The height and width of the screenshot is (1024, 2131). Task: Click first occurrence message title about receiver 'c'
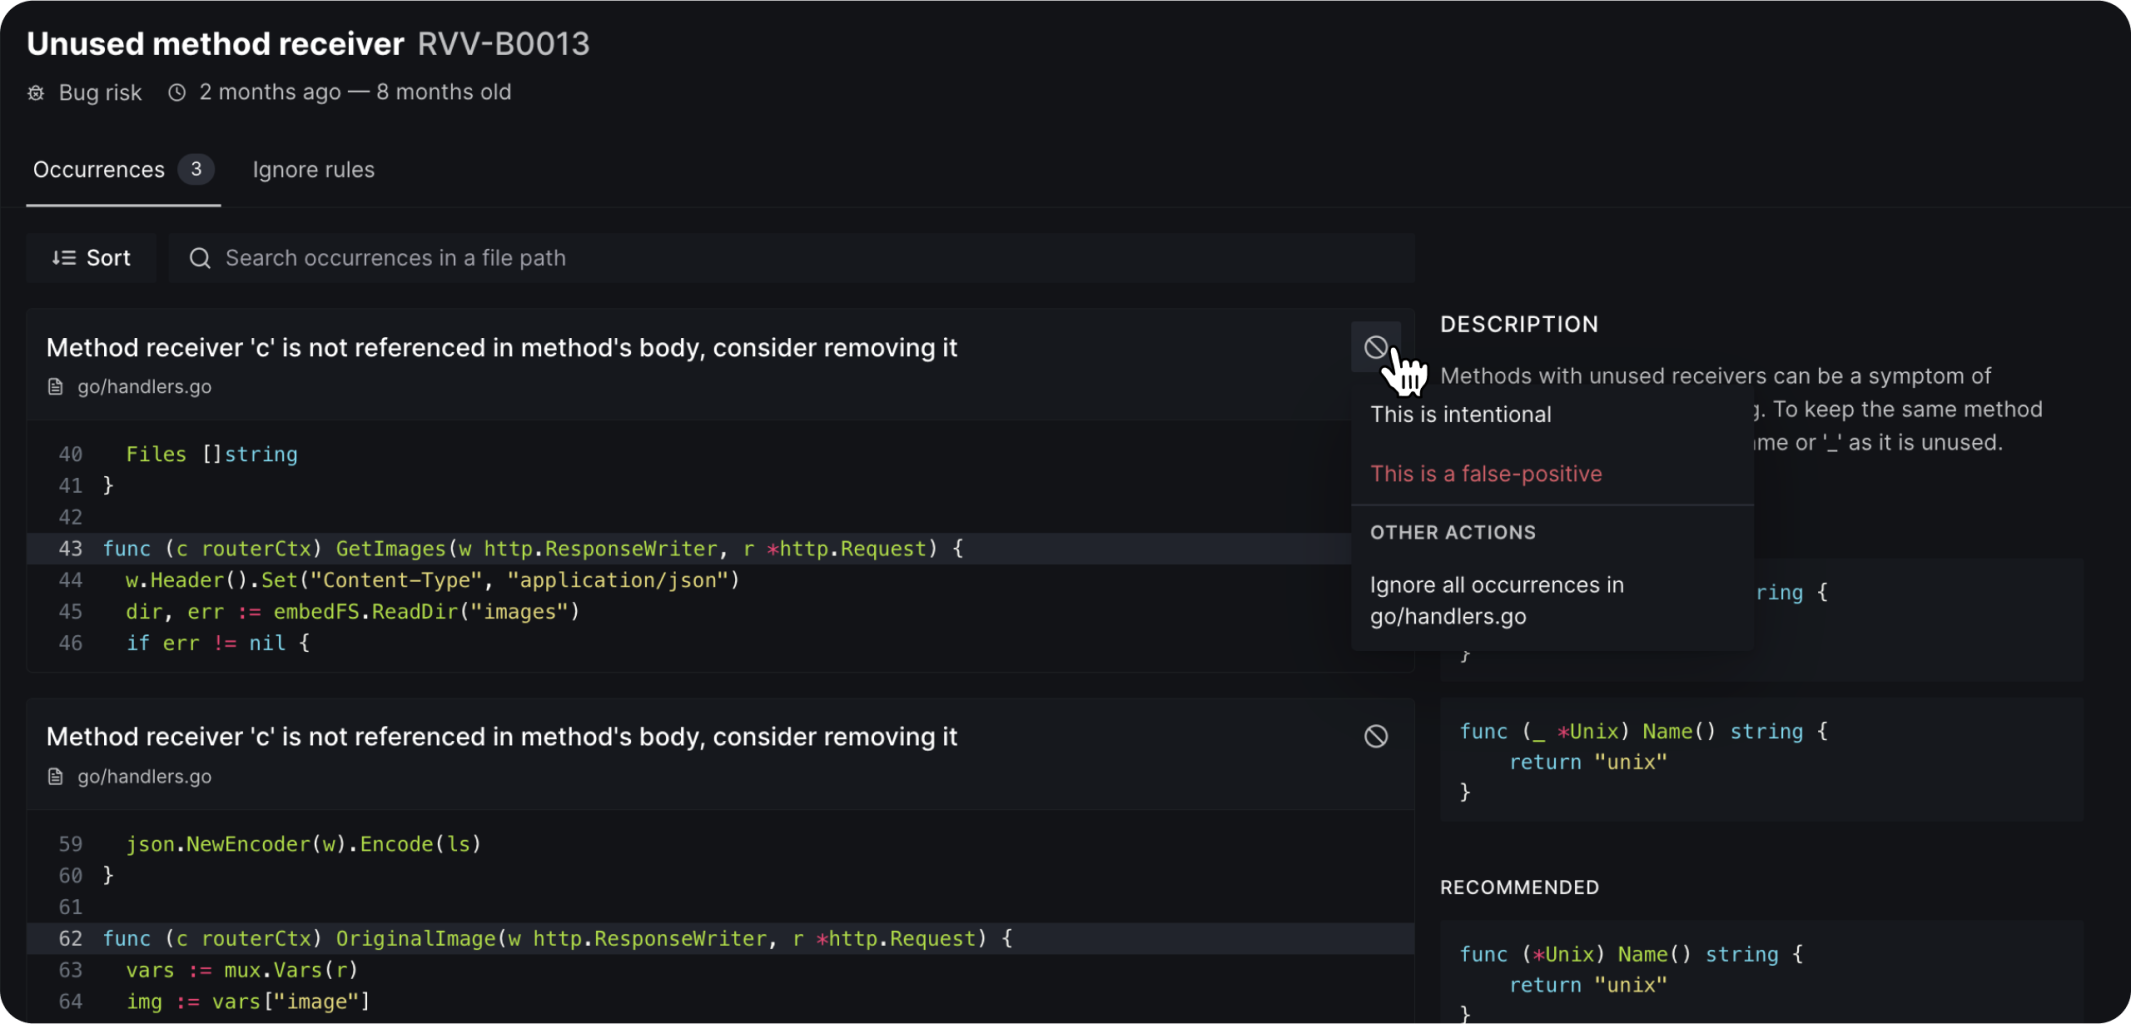[501, 347]
